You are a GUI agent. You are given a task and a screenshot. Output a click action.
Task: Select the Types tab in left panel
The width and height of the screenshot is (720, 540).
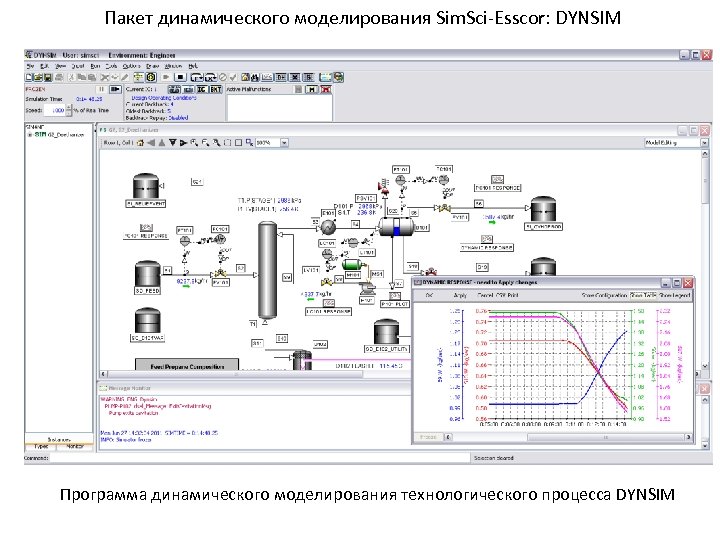41,446
